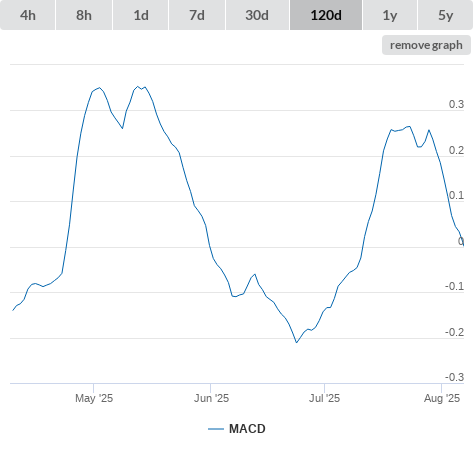This screenshot has height=455, width=474.
Task: Click the 0.1 y-axis value
Action: point(456,195)
